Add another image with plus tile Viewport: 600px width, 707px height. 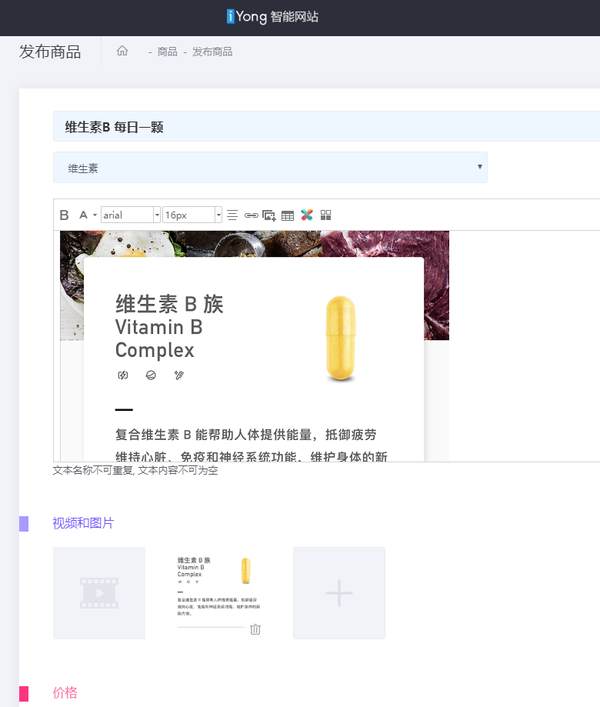point(339,593)
